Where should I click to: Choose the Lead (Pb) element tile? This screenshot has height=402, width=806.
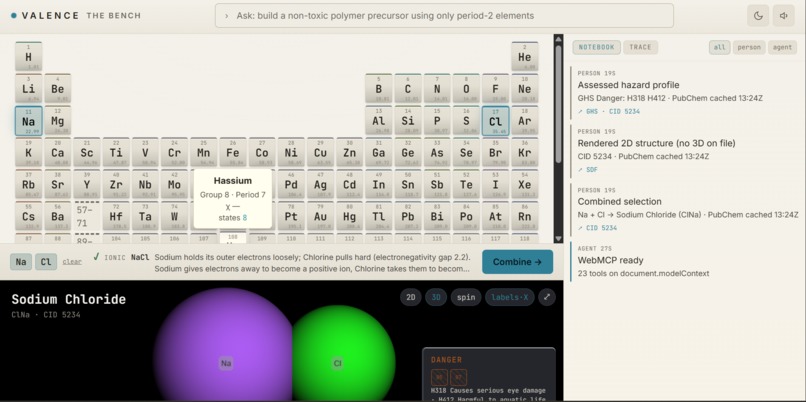coord(408,216)
